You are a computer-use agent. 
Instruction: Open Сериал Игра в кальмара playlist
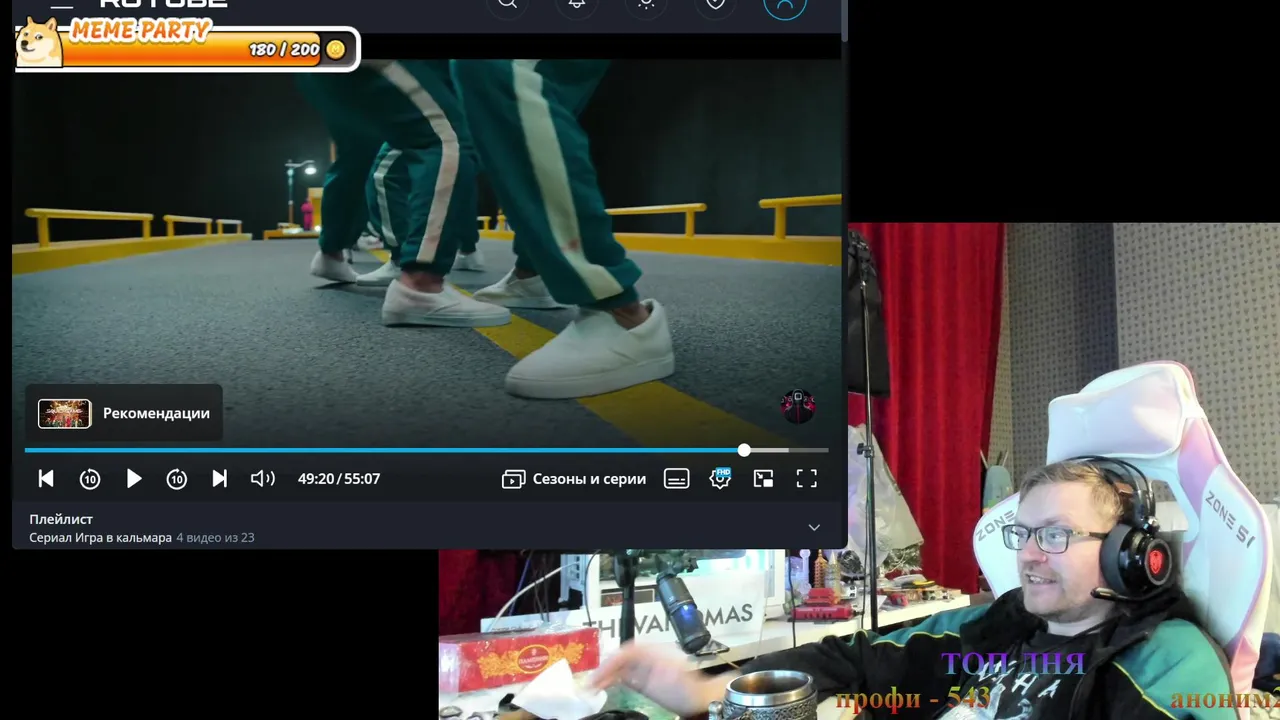(x=100, y=538)
